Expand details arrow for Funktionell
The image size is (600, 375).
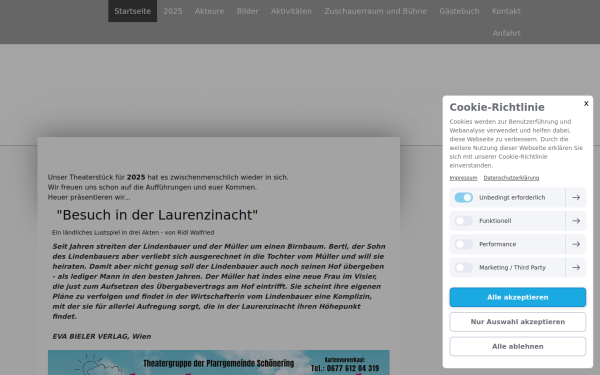pos(576,221)
